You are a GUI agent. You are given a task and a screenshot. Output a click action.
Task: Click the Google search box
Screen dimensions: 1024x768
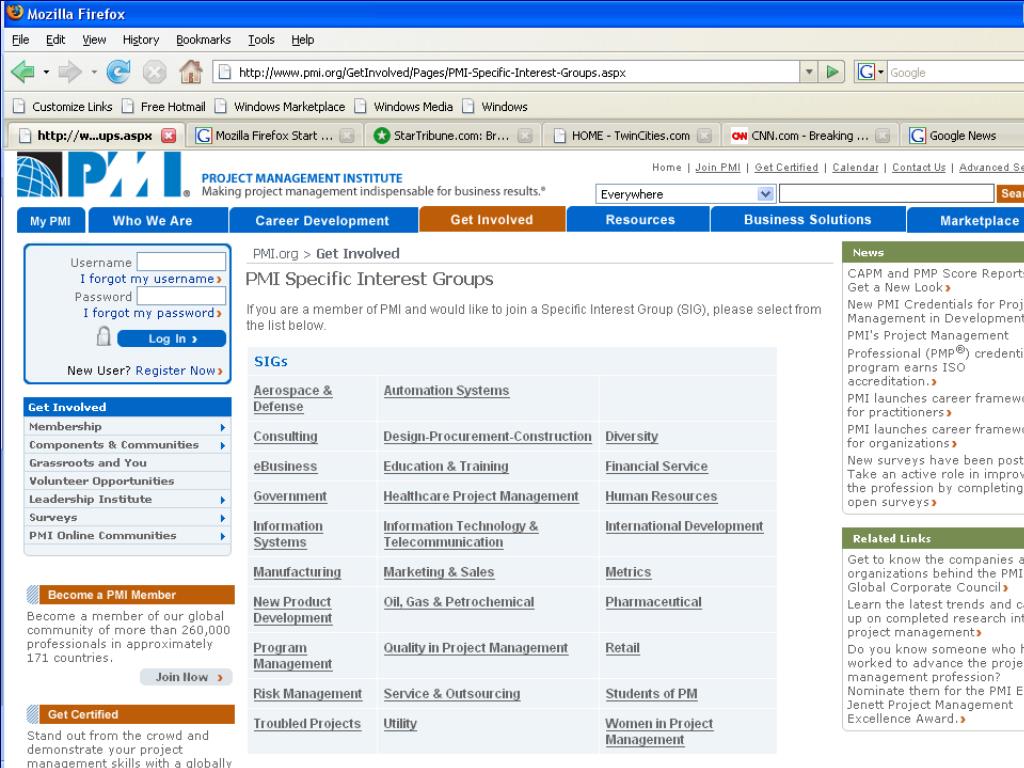(x=955, y=72)
